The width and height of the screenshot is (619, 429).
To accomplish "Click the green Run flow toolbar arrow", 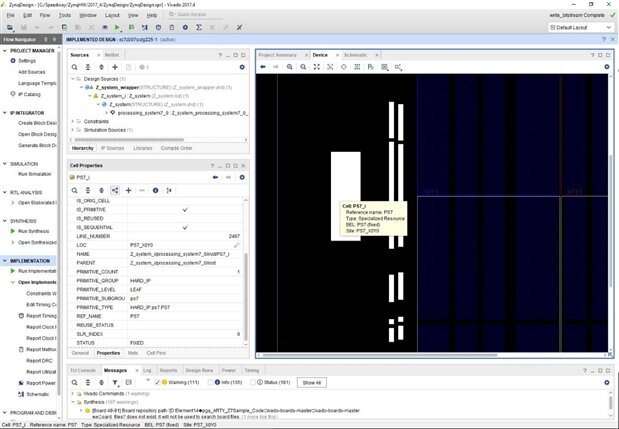I will (117, 27).
